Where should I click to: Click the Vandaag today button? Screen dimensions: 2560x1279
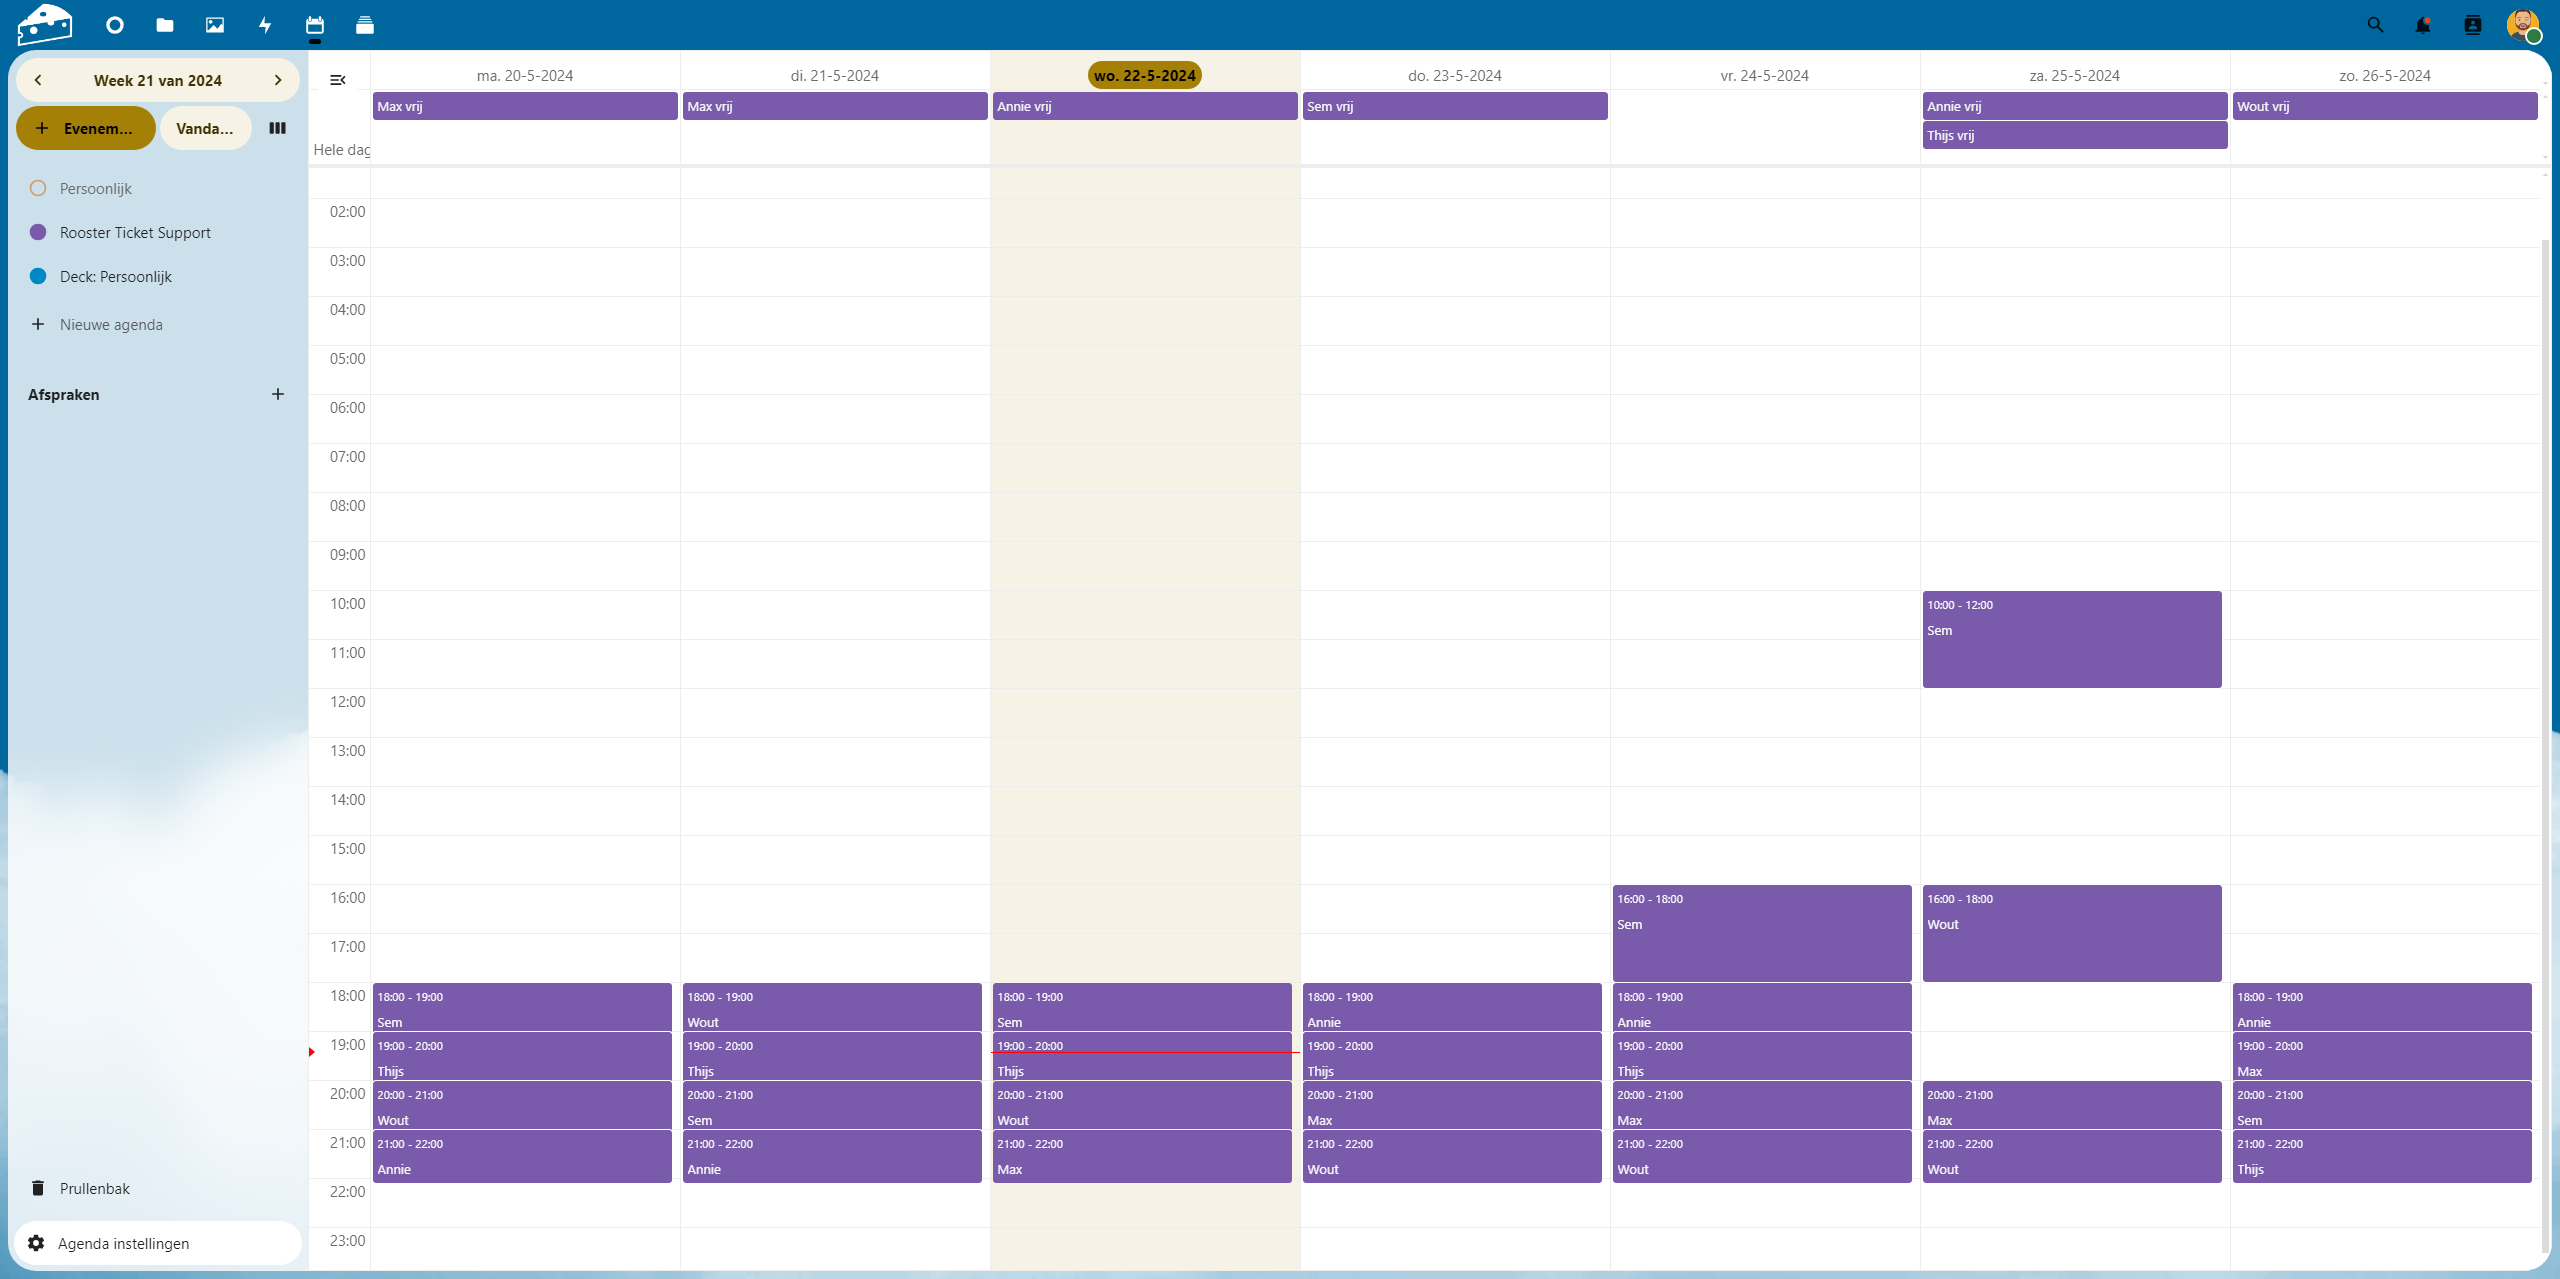(205, 128)
